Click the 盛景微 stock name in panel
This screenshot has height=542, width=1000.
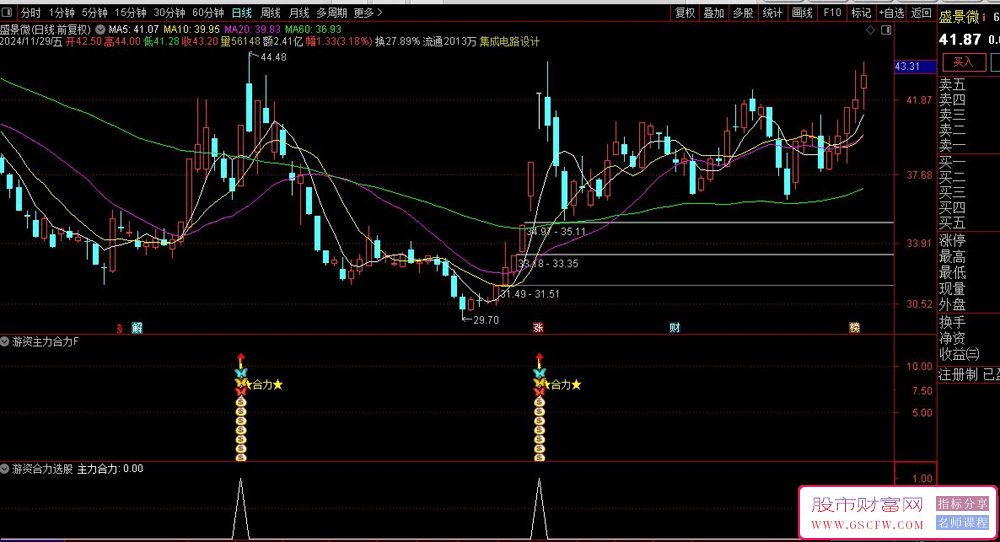(959, 17)
